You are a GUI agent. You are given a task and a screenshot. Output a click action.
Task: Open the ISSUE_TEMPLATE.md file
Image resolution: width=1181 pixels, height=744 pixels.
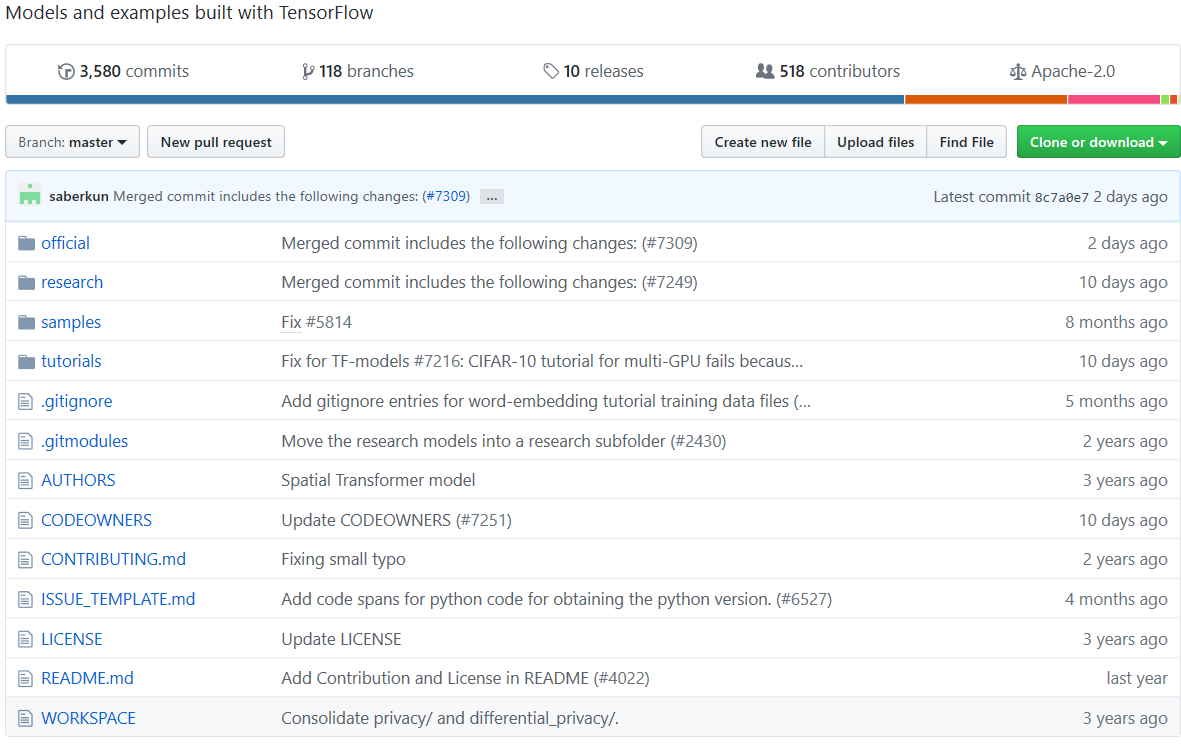click(118, 599)
